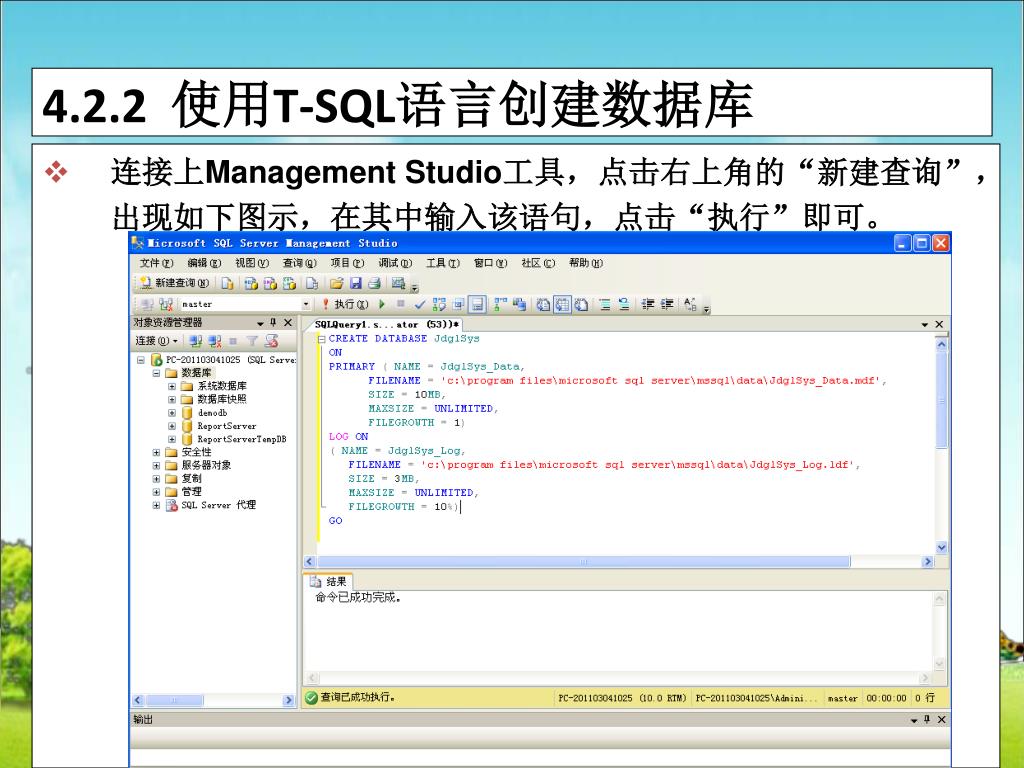Image resolution: width=1024 pixels, height=768 pixels.
Task: Open an Analysis Services DMX query
Action: click(x=270, y=283)
